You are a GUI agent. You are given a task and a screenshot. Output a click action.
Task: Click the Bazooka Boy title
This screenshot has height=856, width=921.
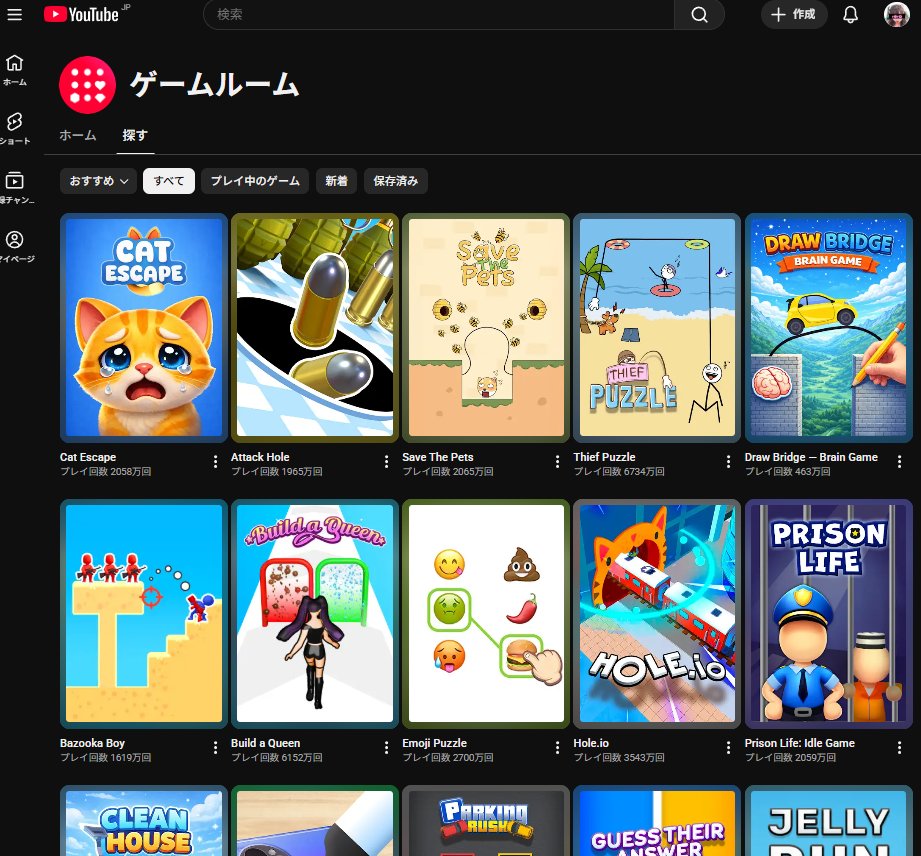pos(92,743)
